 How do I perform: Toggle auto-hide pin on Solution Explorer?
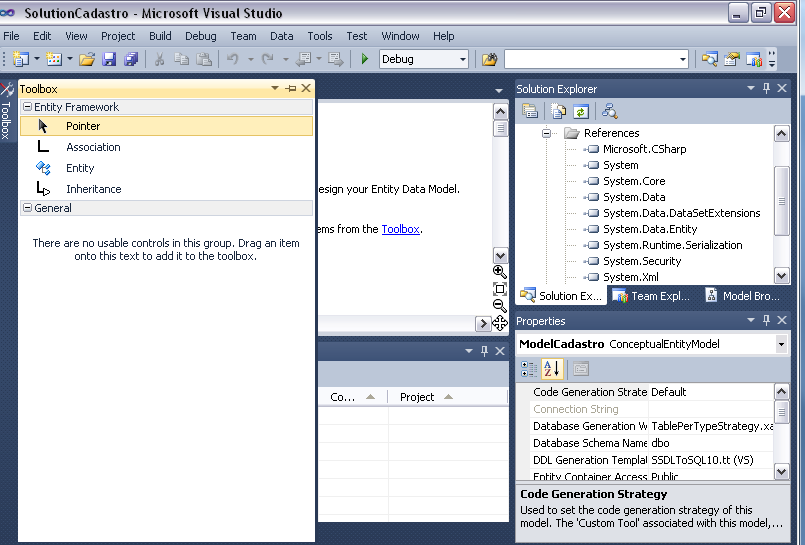(x=766, y=88)
